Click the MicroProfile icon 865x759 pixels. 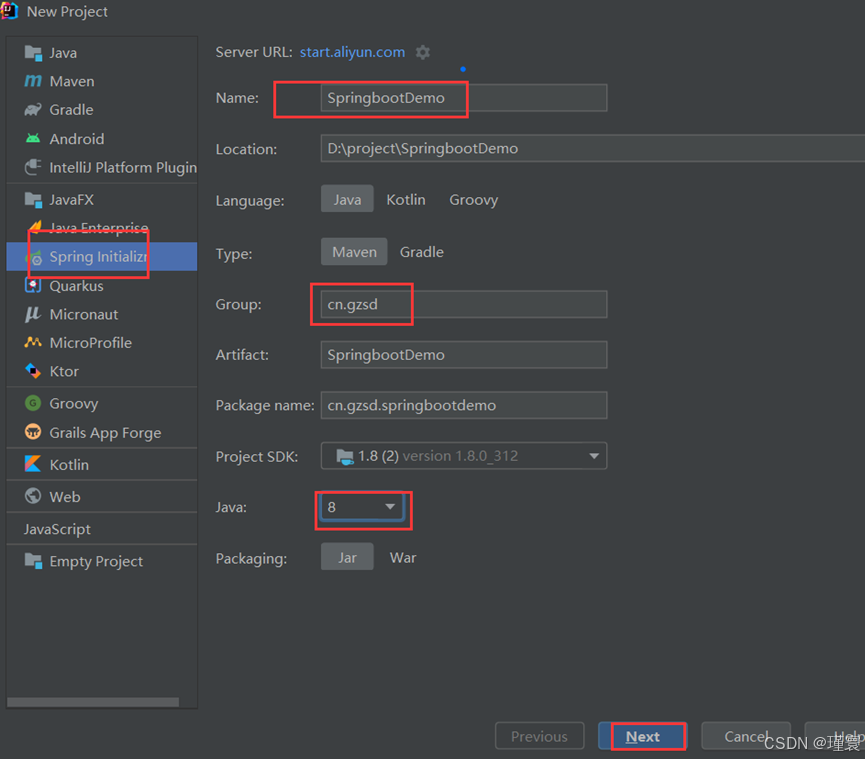[x=33, y=343]
